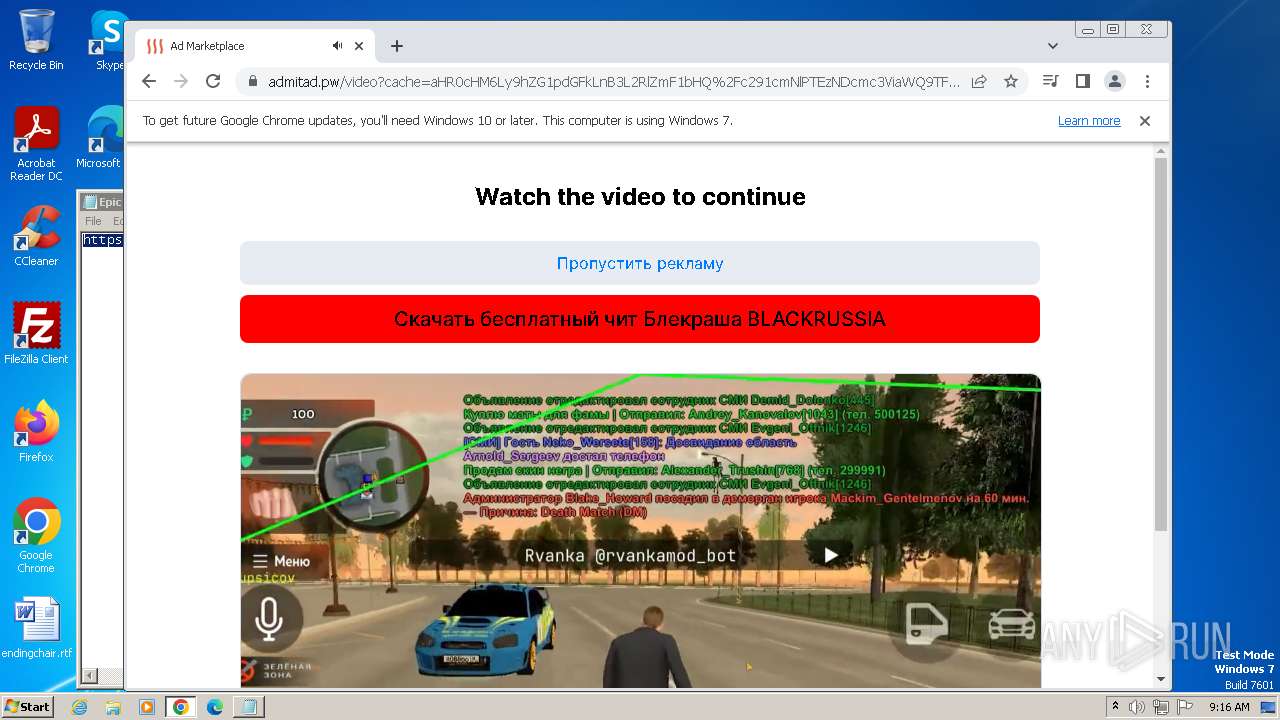Dismiss the Chrome updates infobar

click(x=1145, y=121)
